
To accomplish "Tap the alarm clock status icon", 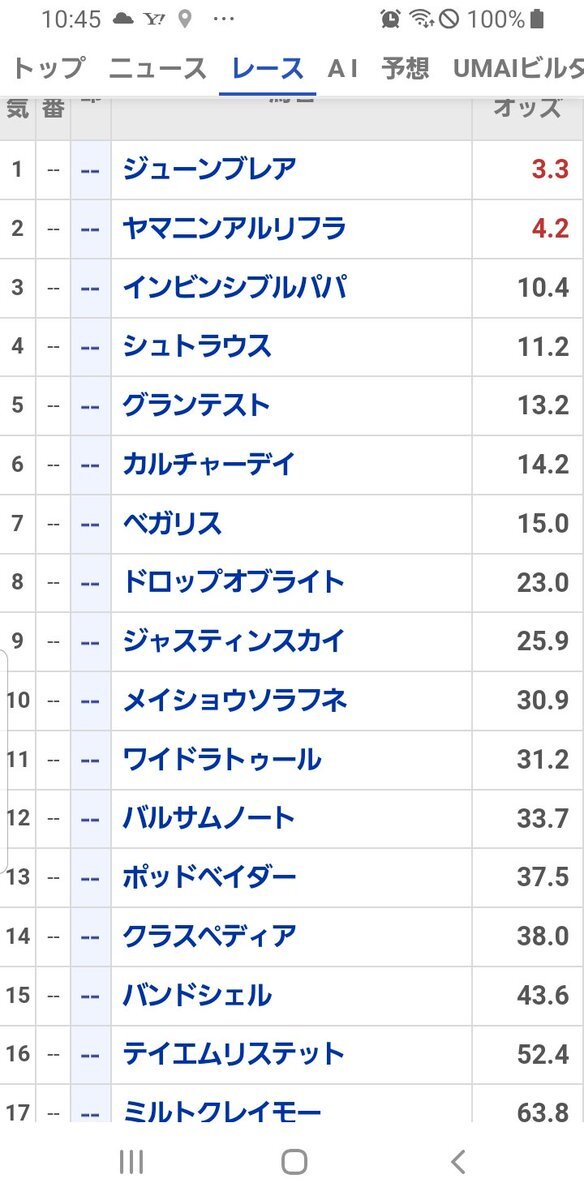I will (x=391, y=19).
